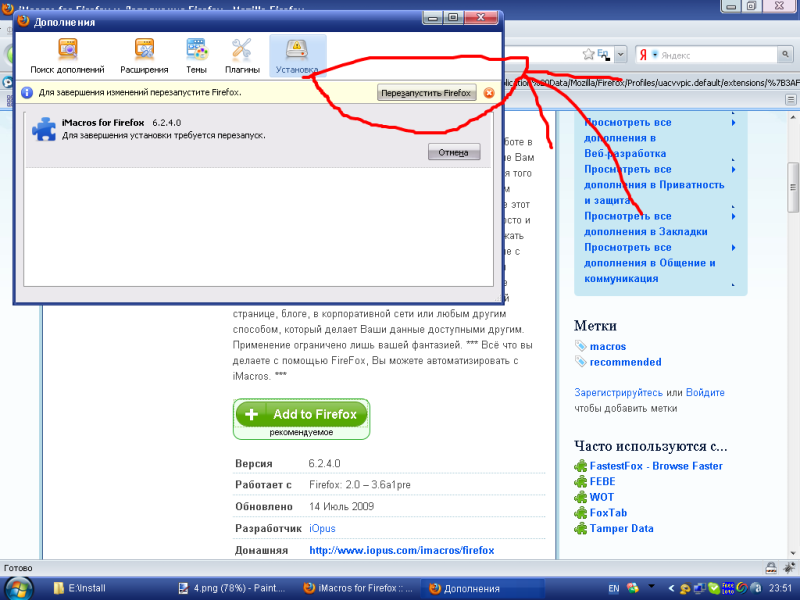
Task: Click the last icon at the status bar's right end
Action: coord(789,567)
